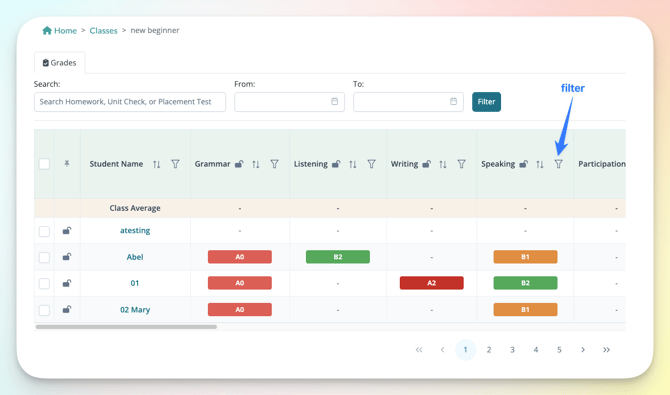
Task: Click the Filter button
Action: [486, 102]
